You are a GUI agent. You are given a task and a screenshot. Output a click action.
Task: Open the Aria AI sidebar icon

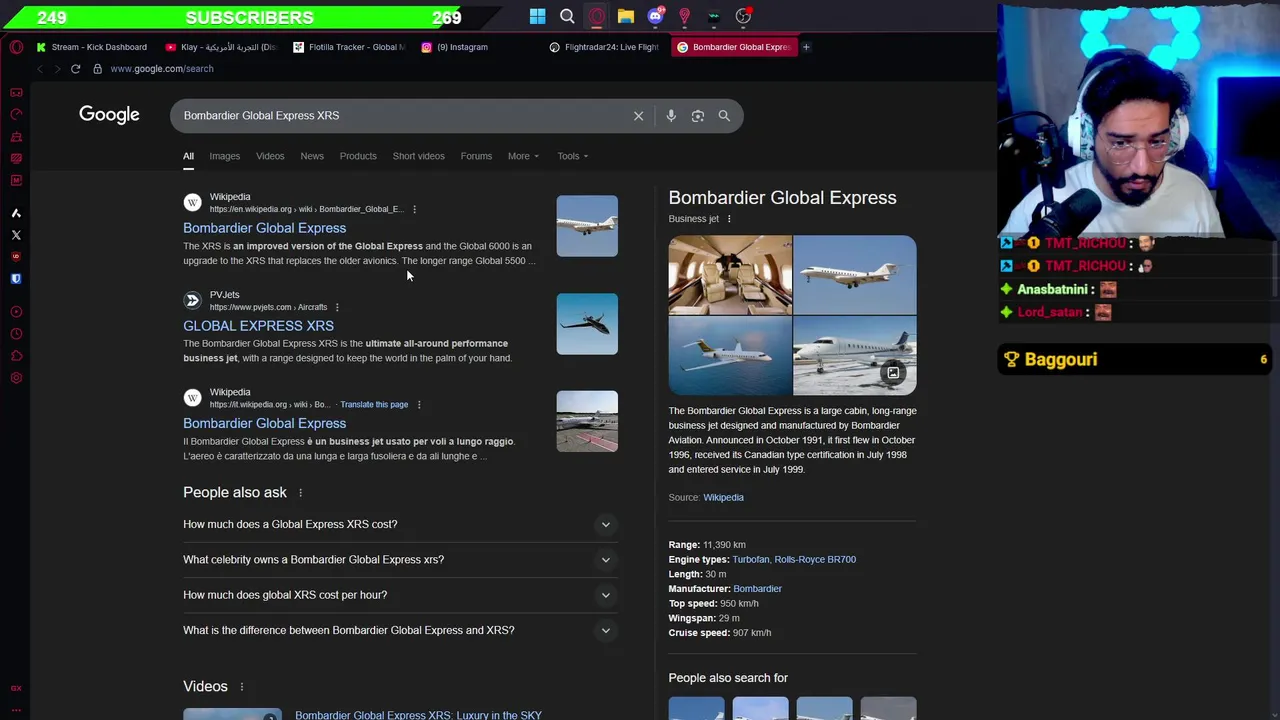[16, 213]
